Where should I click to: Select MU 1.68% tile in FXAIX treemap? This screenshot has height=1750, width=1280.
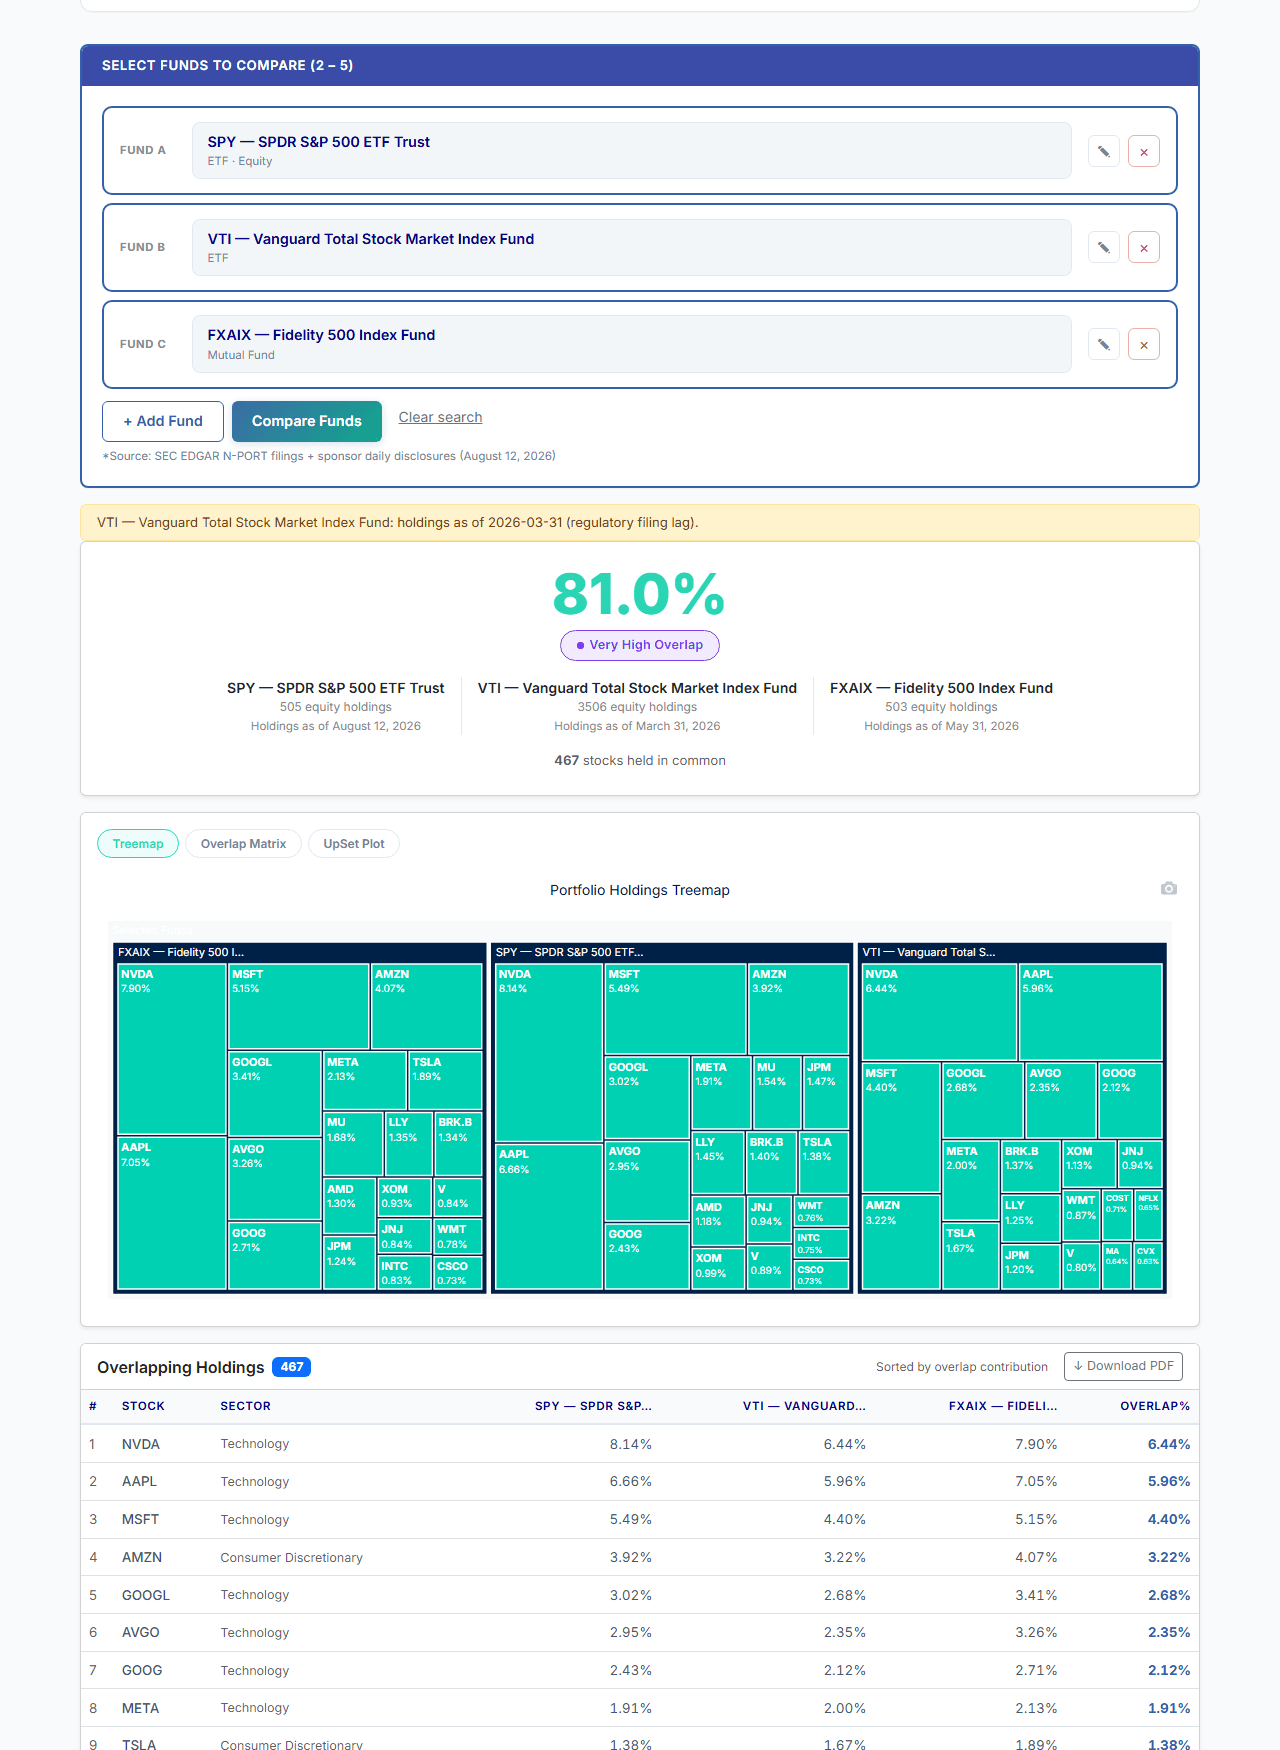point(353,1144)
